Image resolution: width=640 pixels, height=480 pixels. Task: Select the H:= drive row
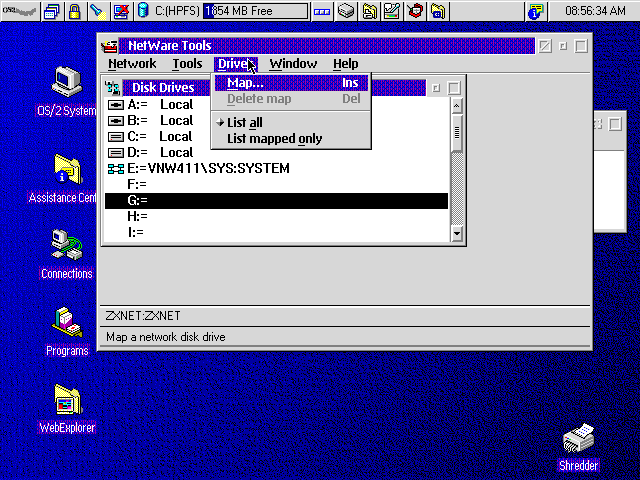276,216
